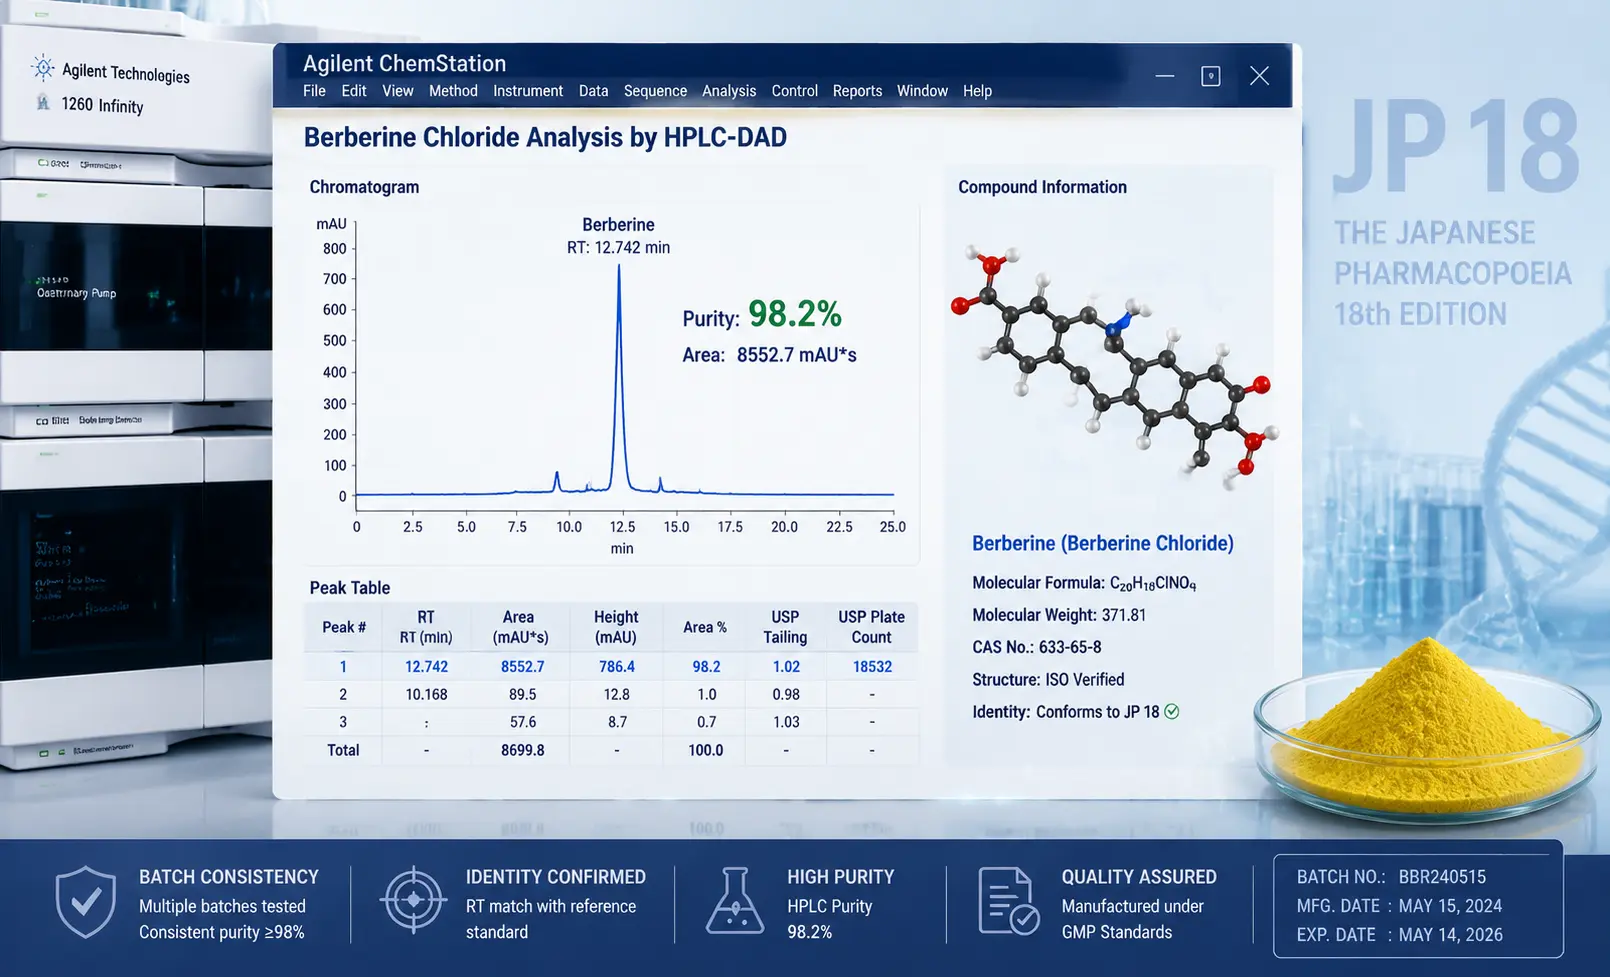The height and width of the screenshot is (977, 1610).
Task: Open the Window menu
Action: point(922,91)
